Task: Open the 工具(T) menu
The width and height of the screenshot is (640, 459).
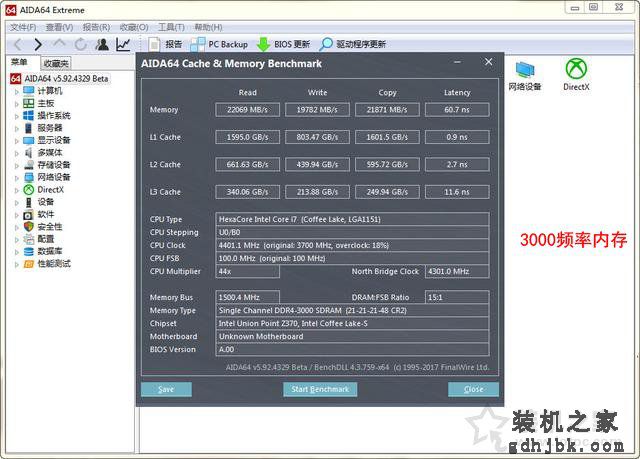Action: [x=171, y=27]
